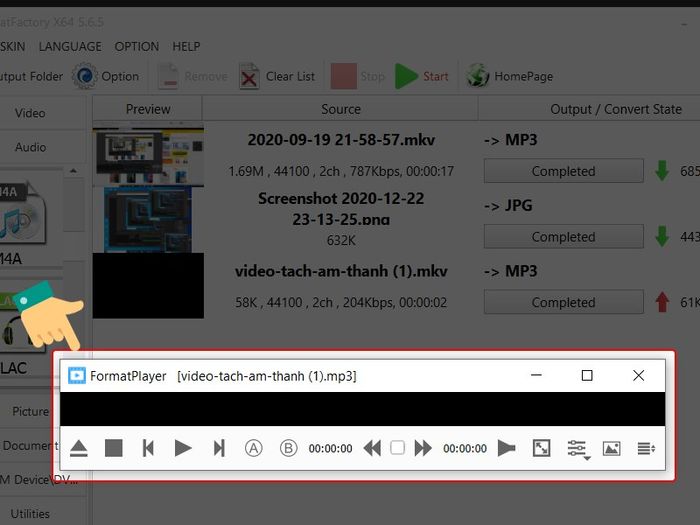
Task: Click Completed bar for 2020-09-19 mkv
Action: tap(563, 171)
